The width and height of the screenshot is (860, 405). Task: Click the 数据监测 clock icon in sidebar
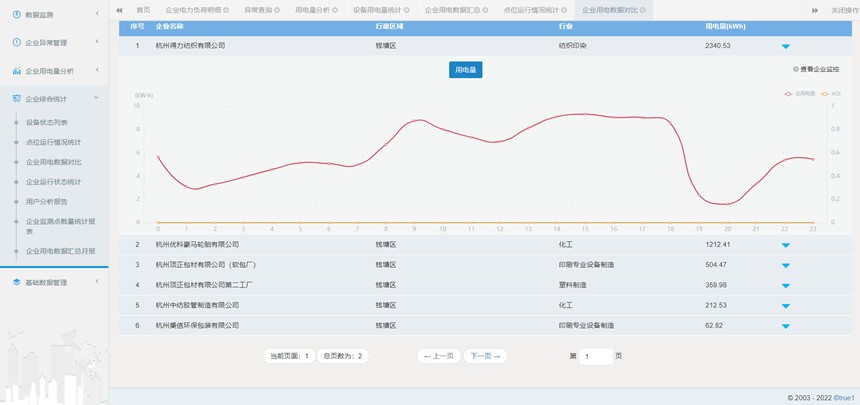click(x=16, y=15)
